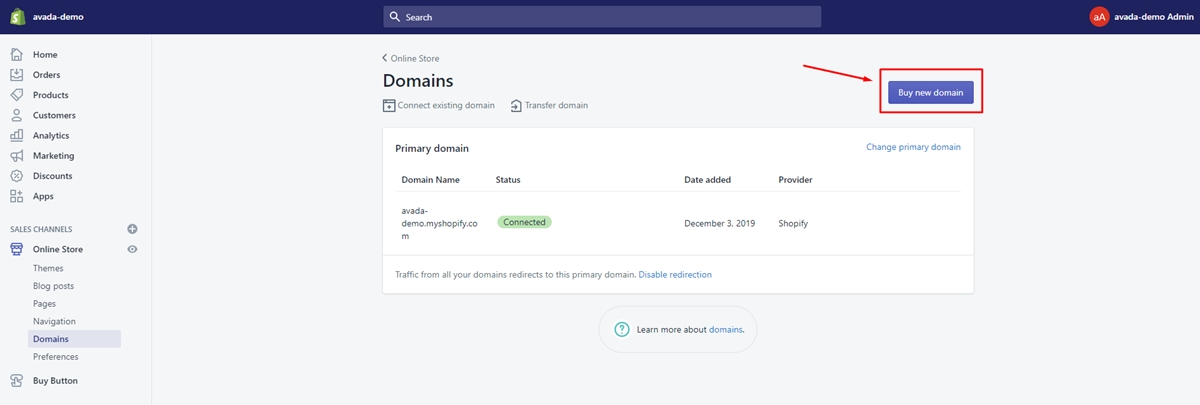
Task: Click the Domain Name column header
Action: pyautogui.click(x=430, y=180)
